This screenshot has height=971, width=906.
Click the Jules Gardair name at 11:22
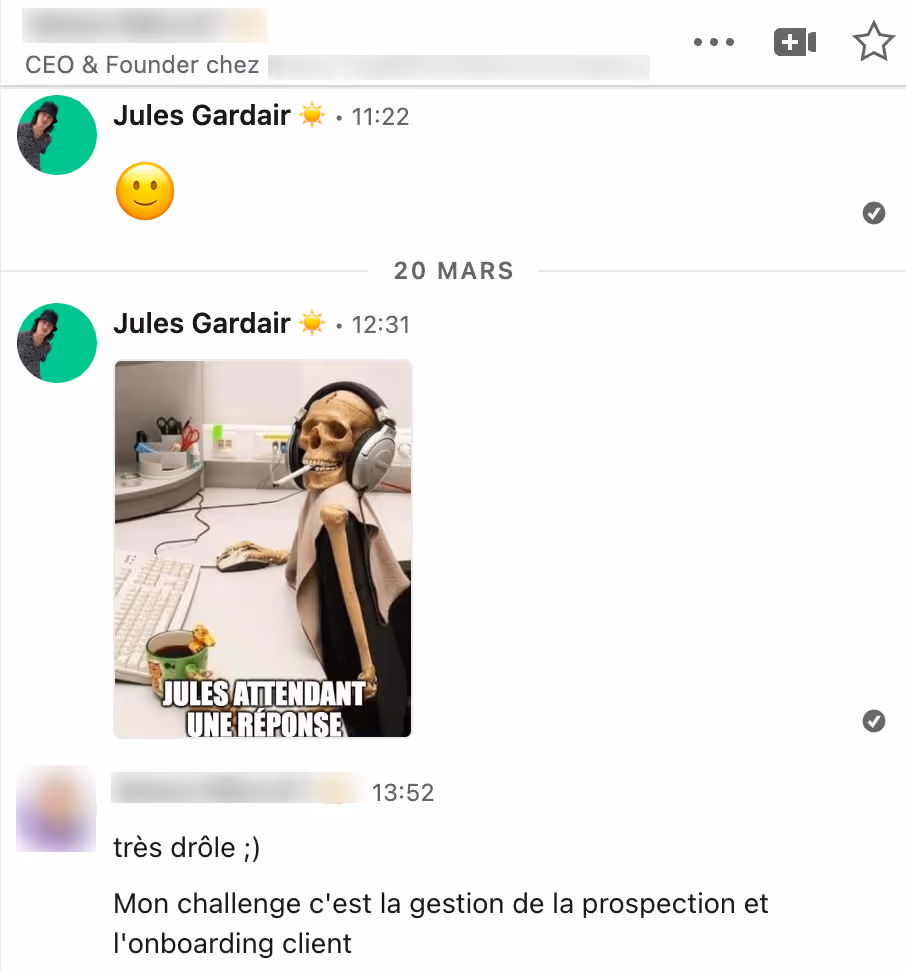click(x=202, y=116)
